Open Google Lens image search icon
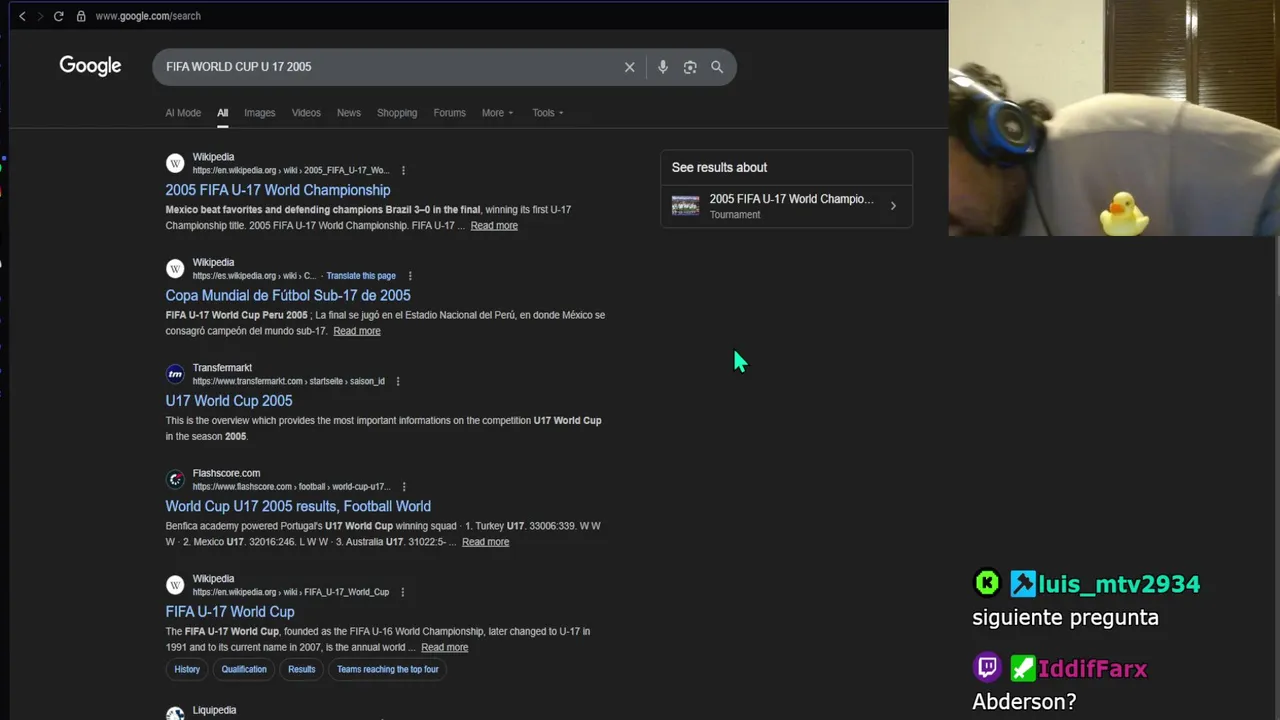Screen dimensions: 1280x720 click(690, 67)
